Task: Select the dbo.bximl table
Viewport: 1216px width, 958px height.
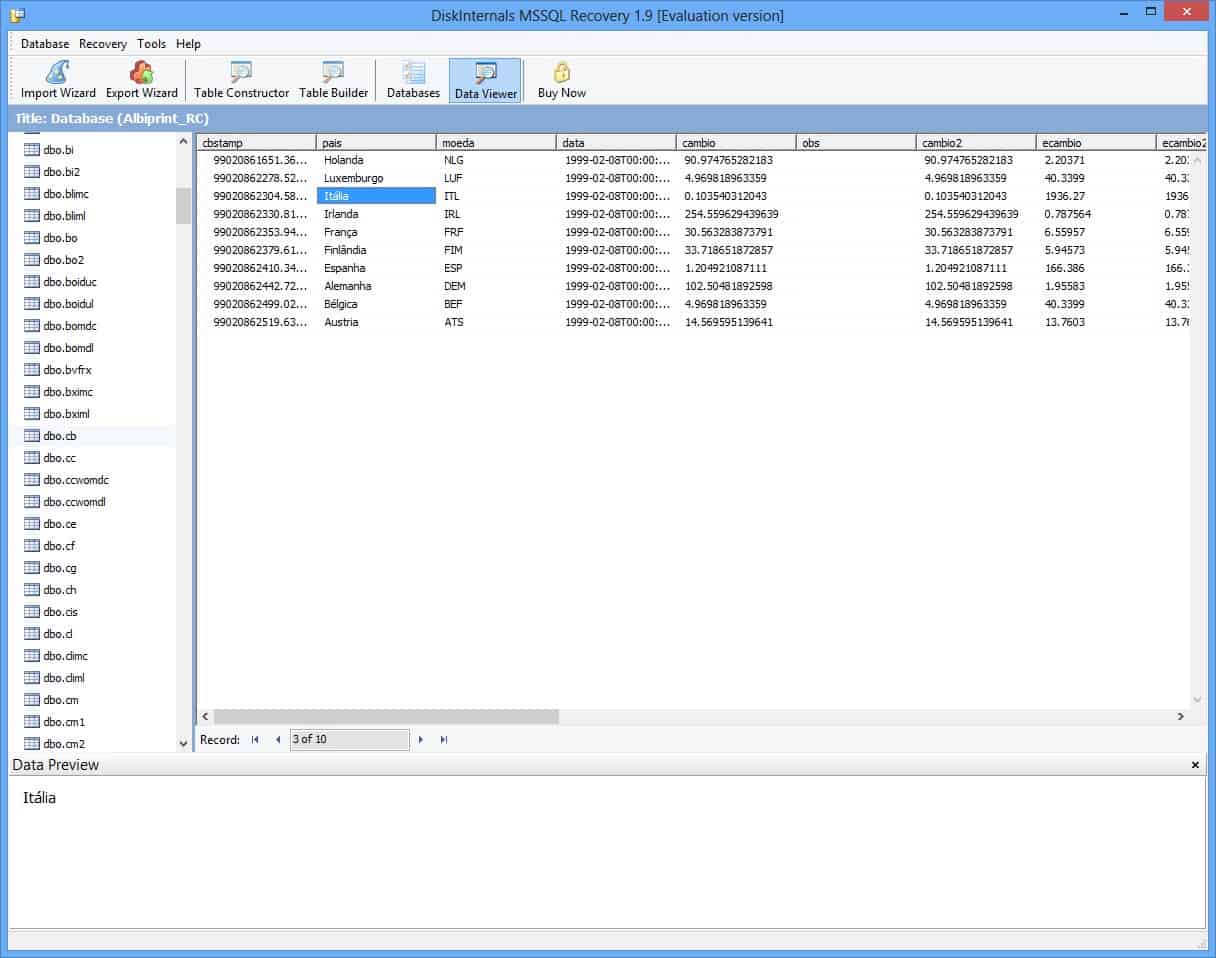Action: click(67, 414)
